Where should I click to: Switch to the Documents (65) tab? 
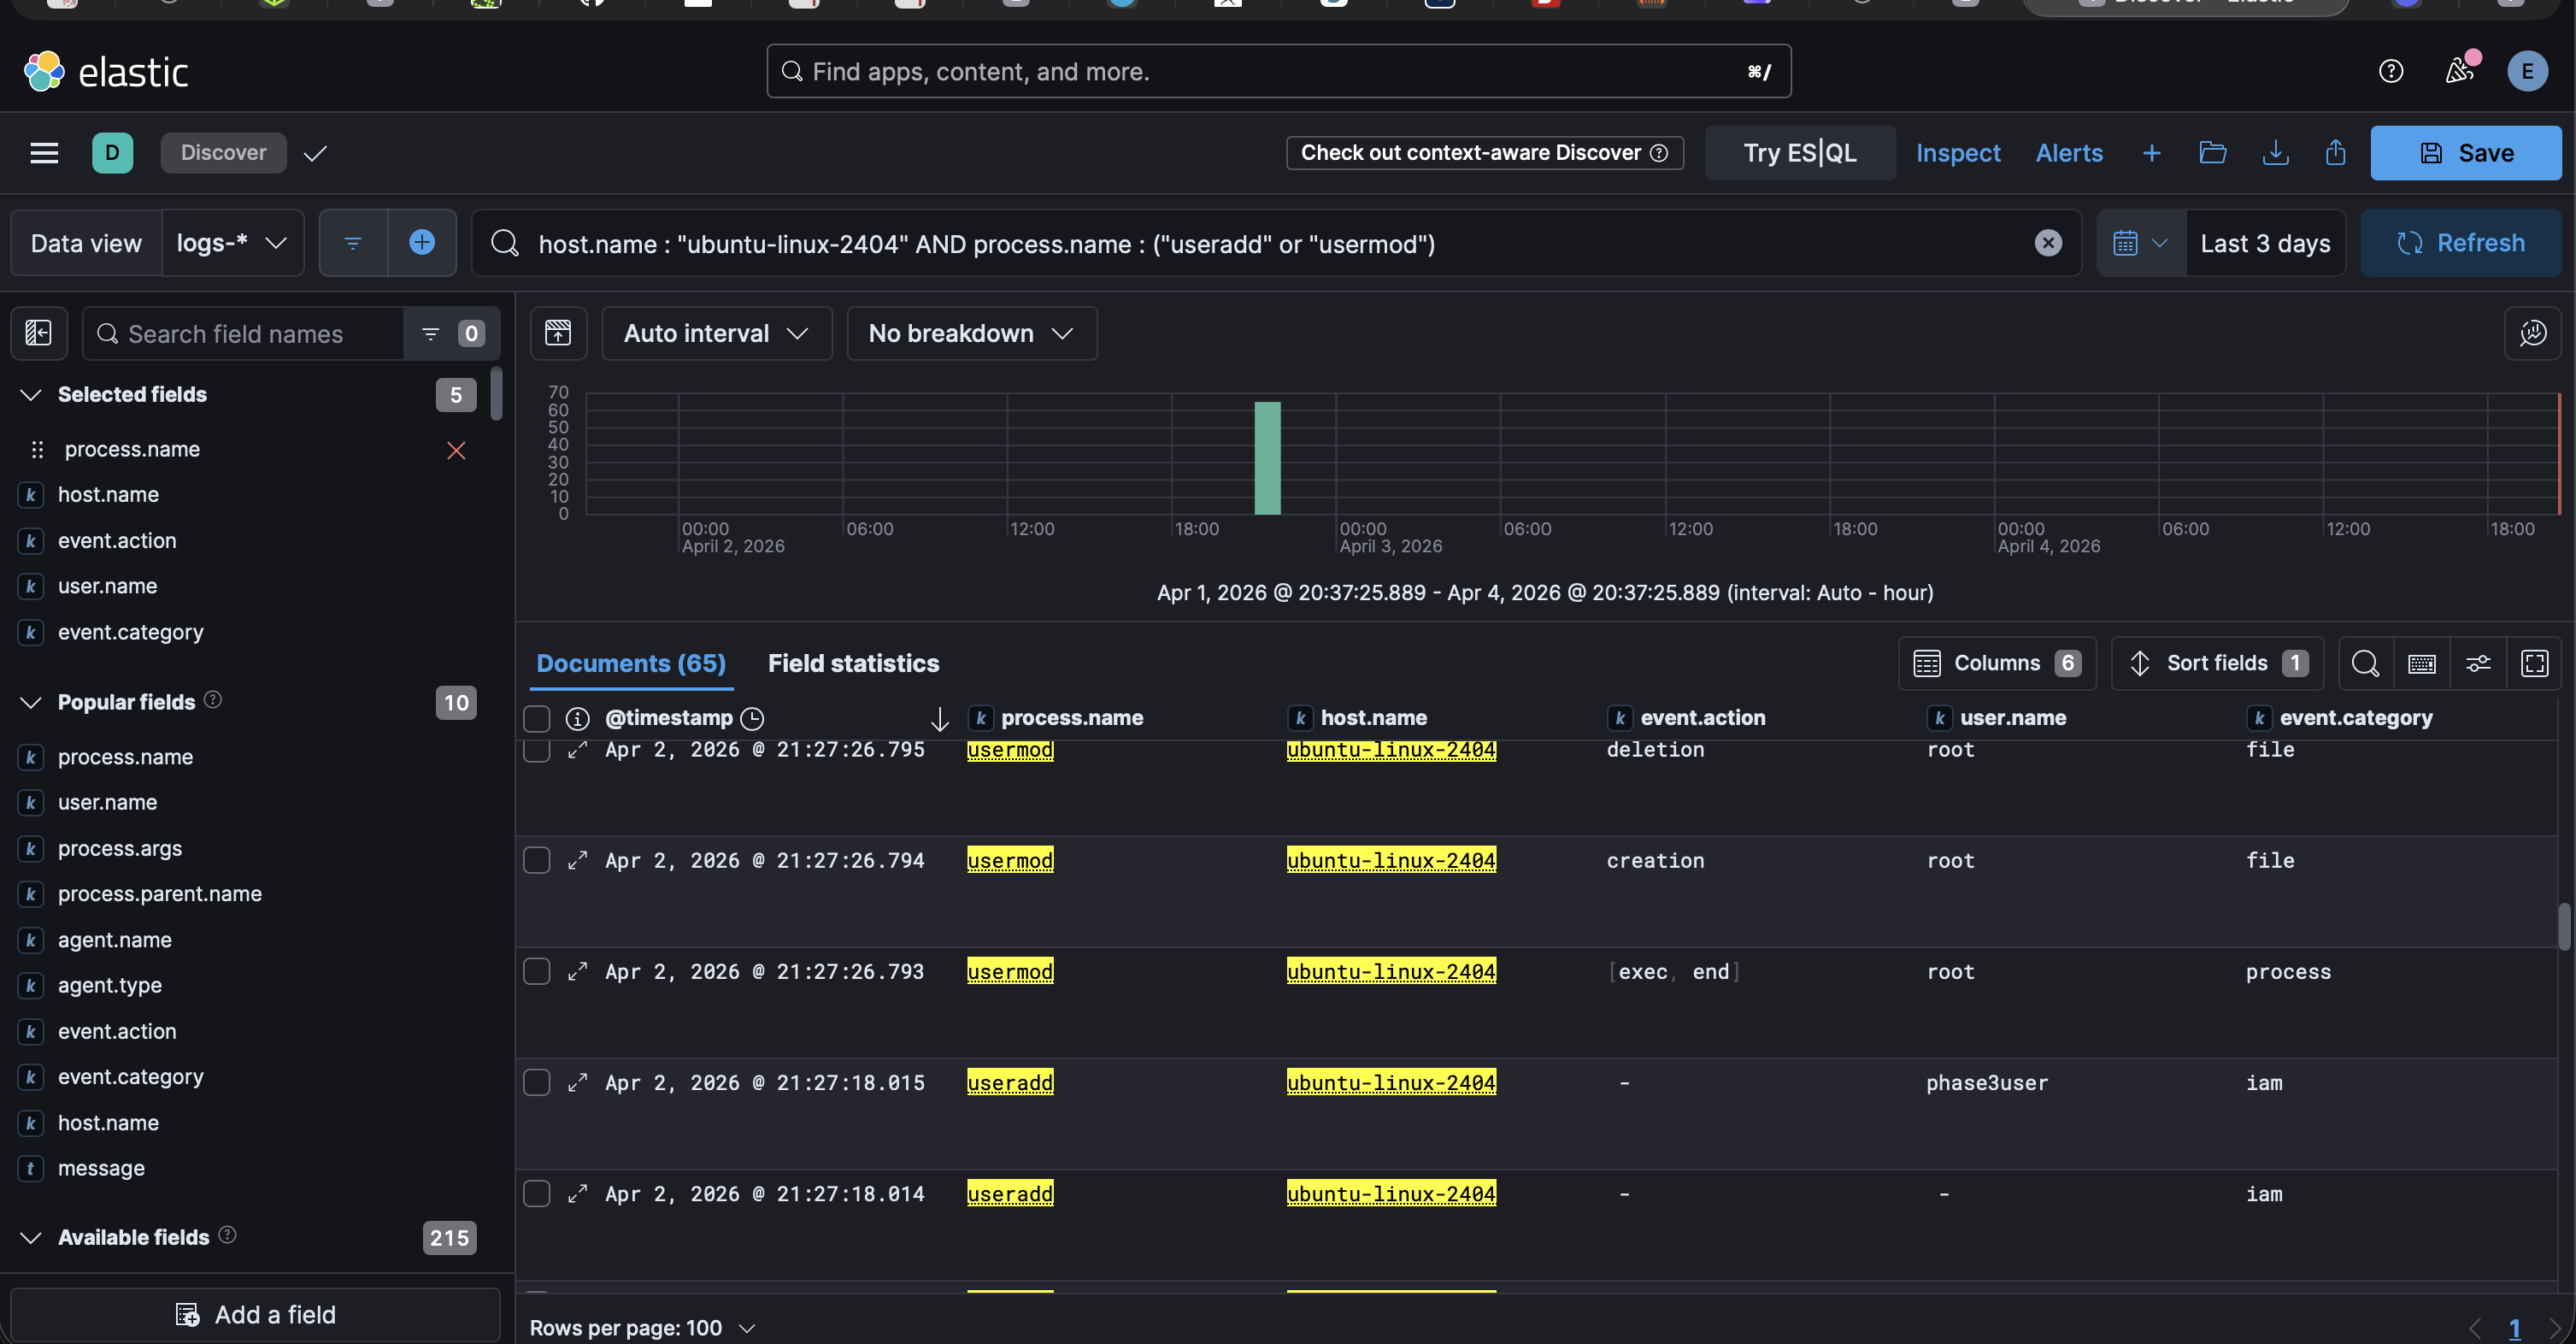tap(631, 663)
